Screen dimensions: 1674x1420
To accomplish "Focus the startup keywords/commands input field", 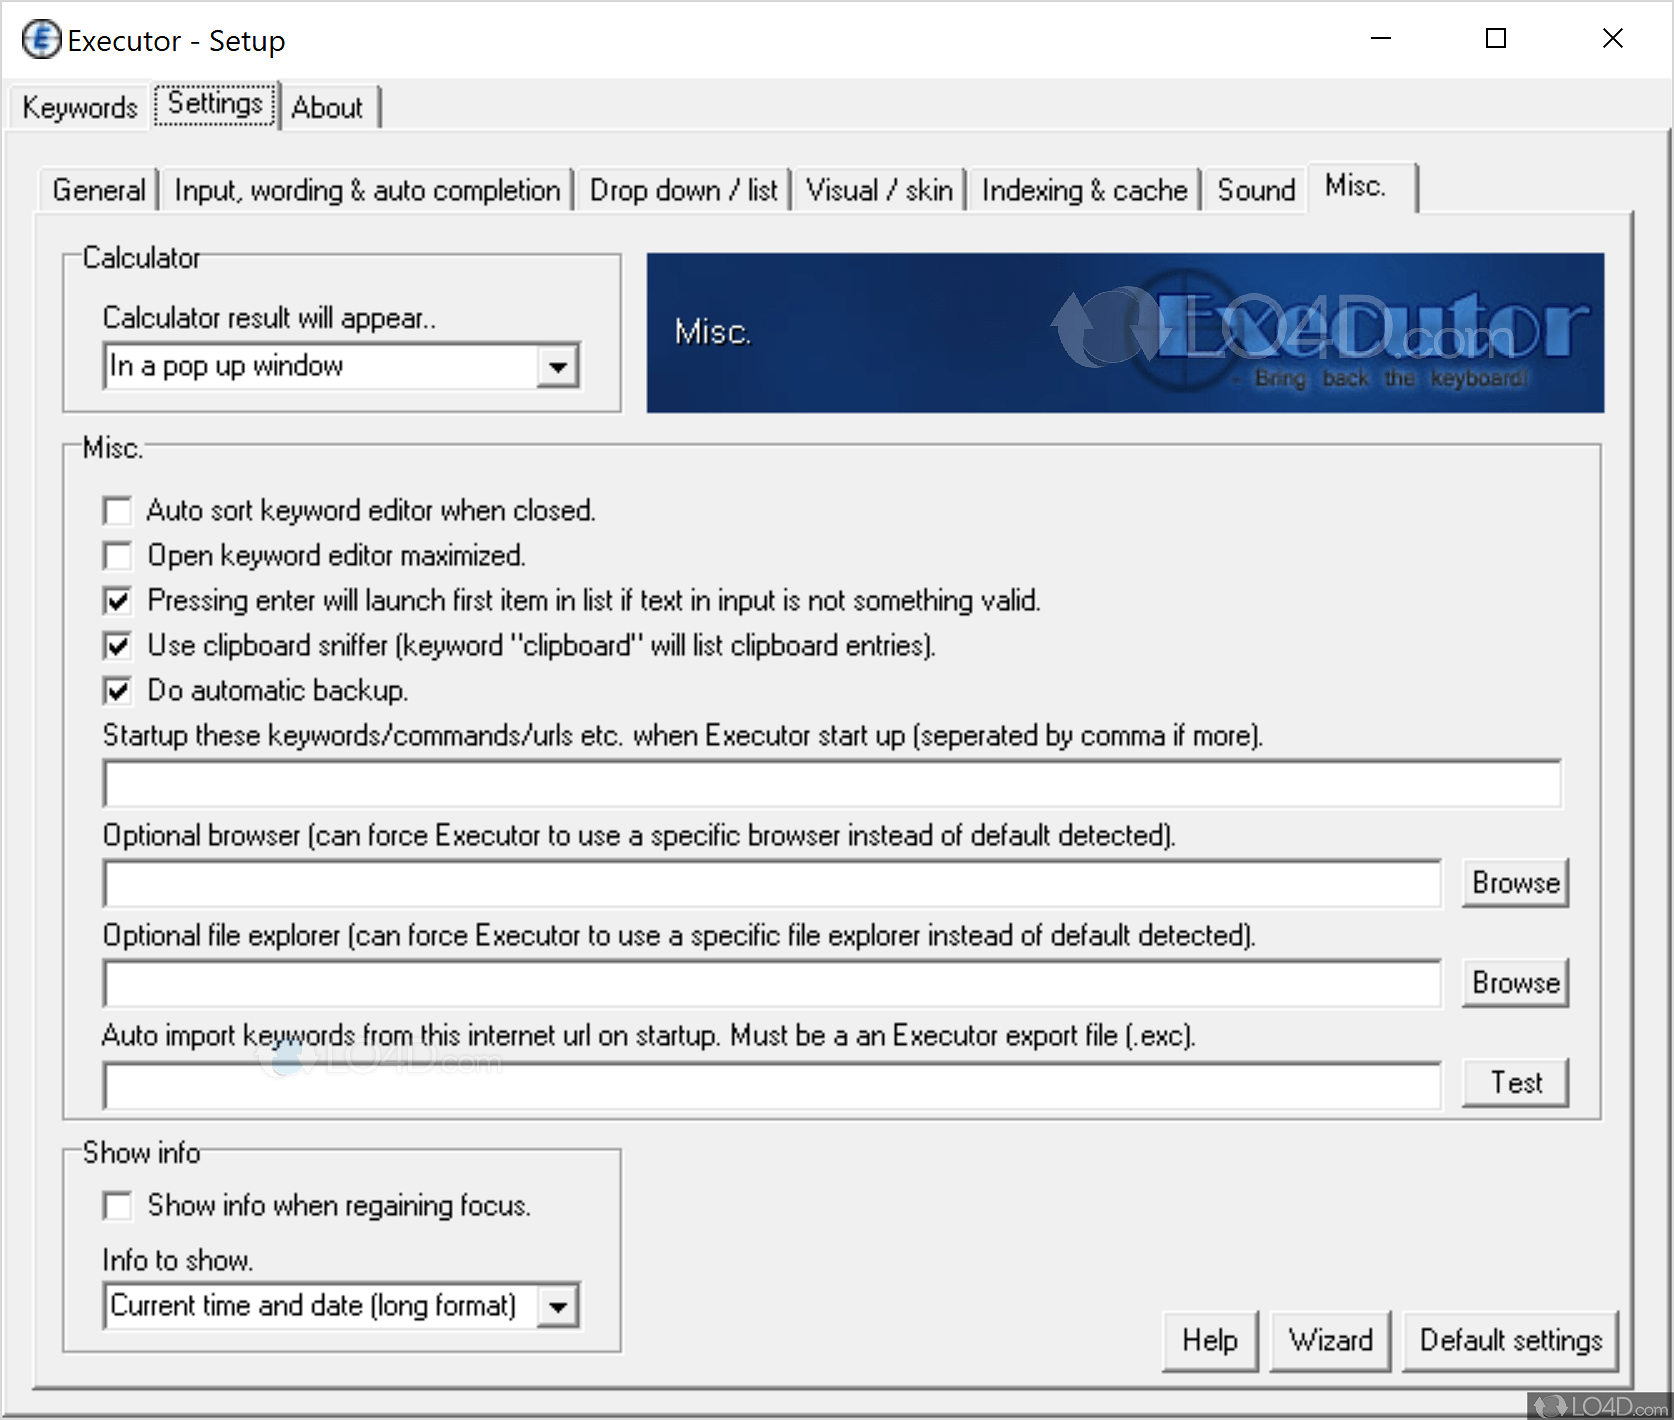I will (x=832, y=783).
